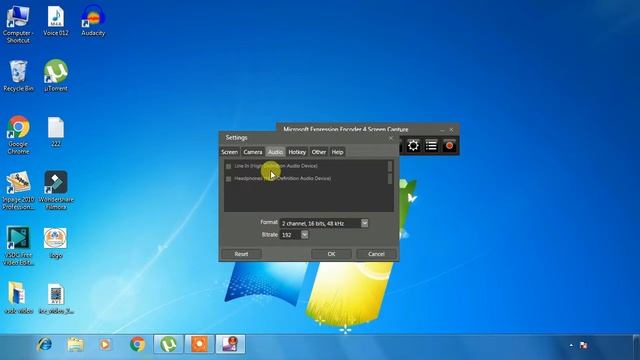This screenshot has height=360, width=640.
Task: Enable the Headphones audio device checkbox
Action: (x=229, y=179)
